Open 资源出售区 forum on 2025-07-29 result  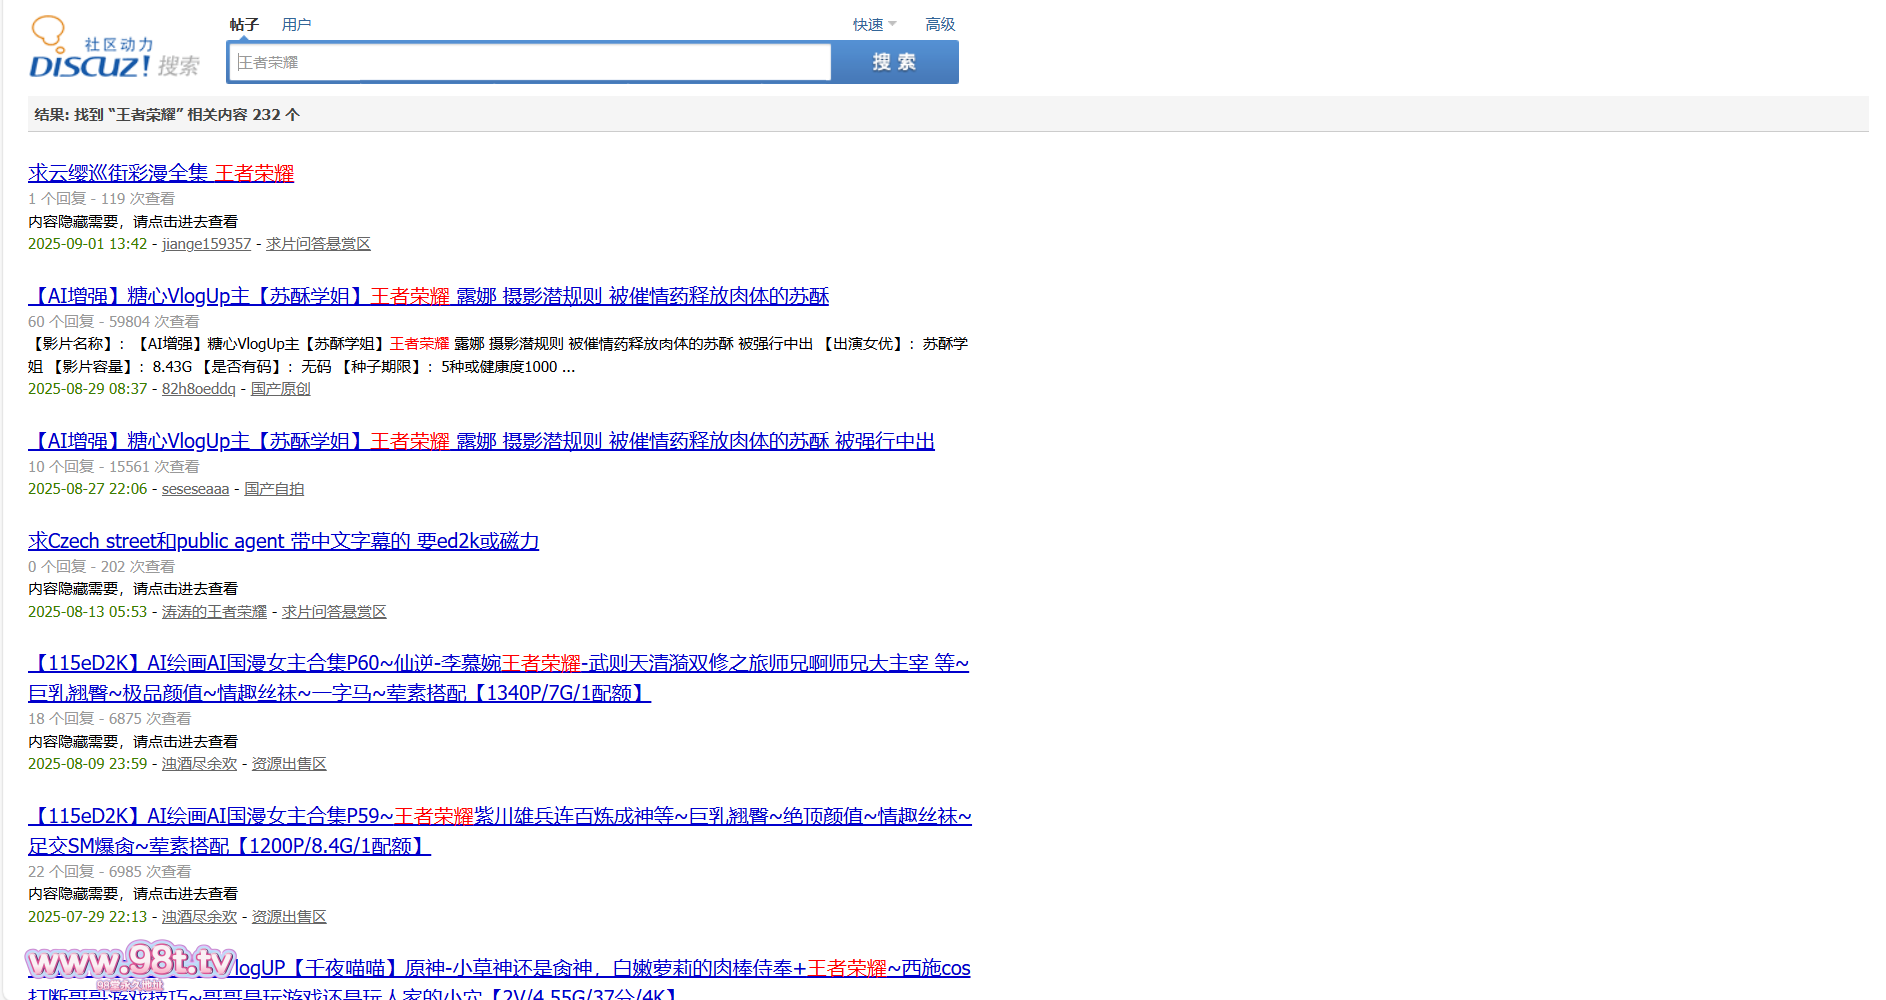point(289,917)
